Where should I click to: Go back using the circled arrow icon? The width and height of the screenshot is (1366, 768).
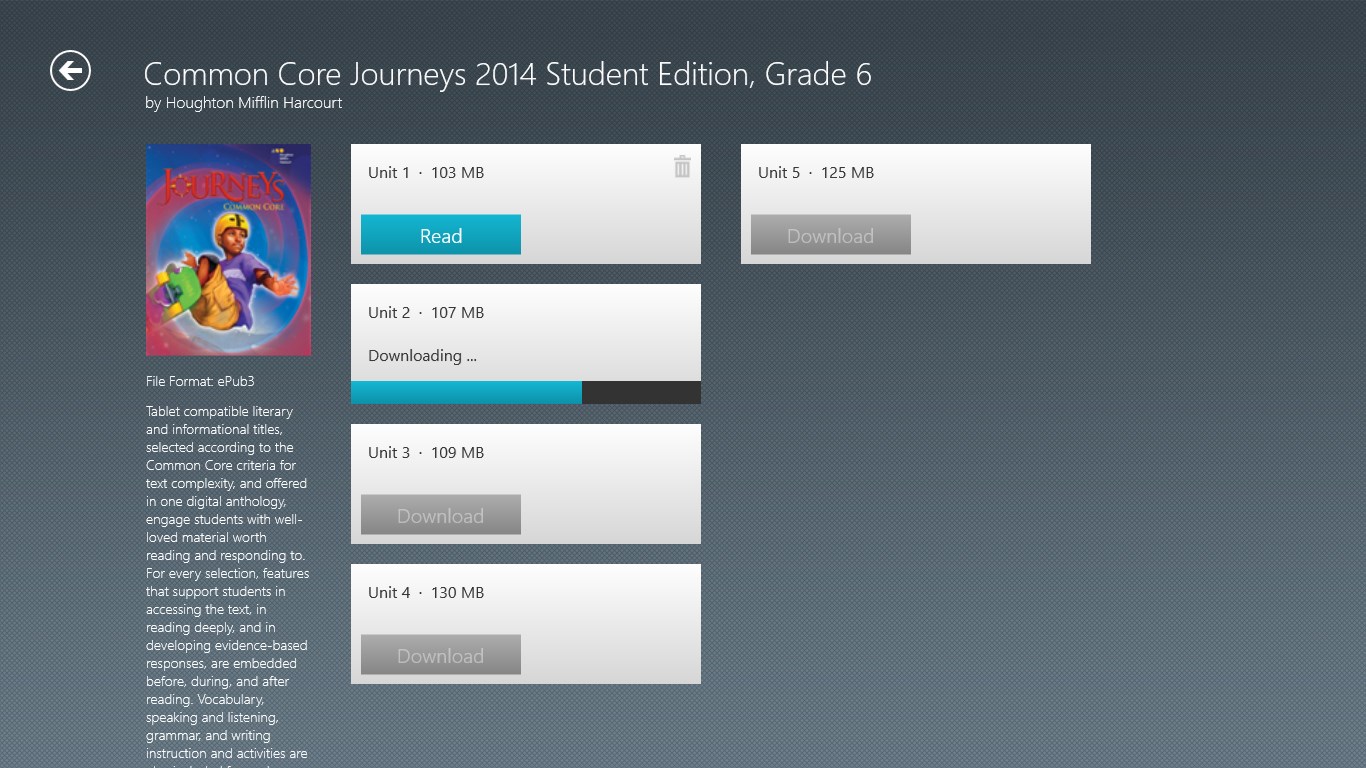tap(70, 70)
